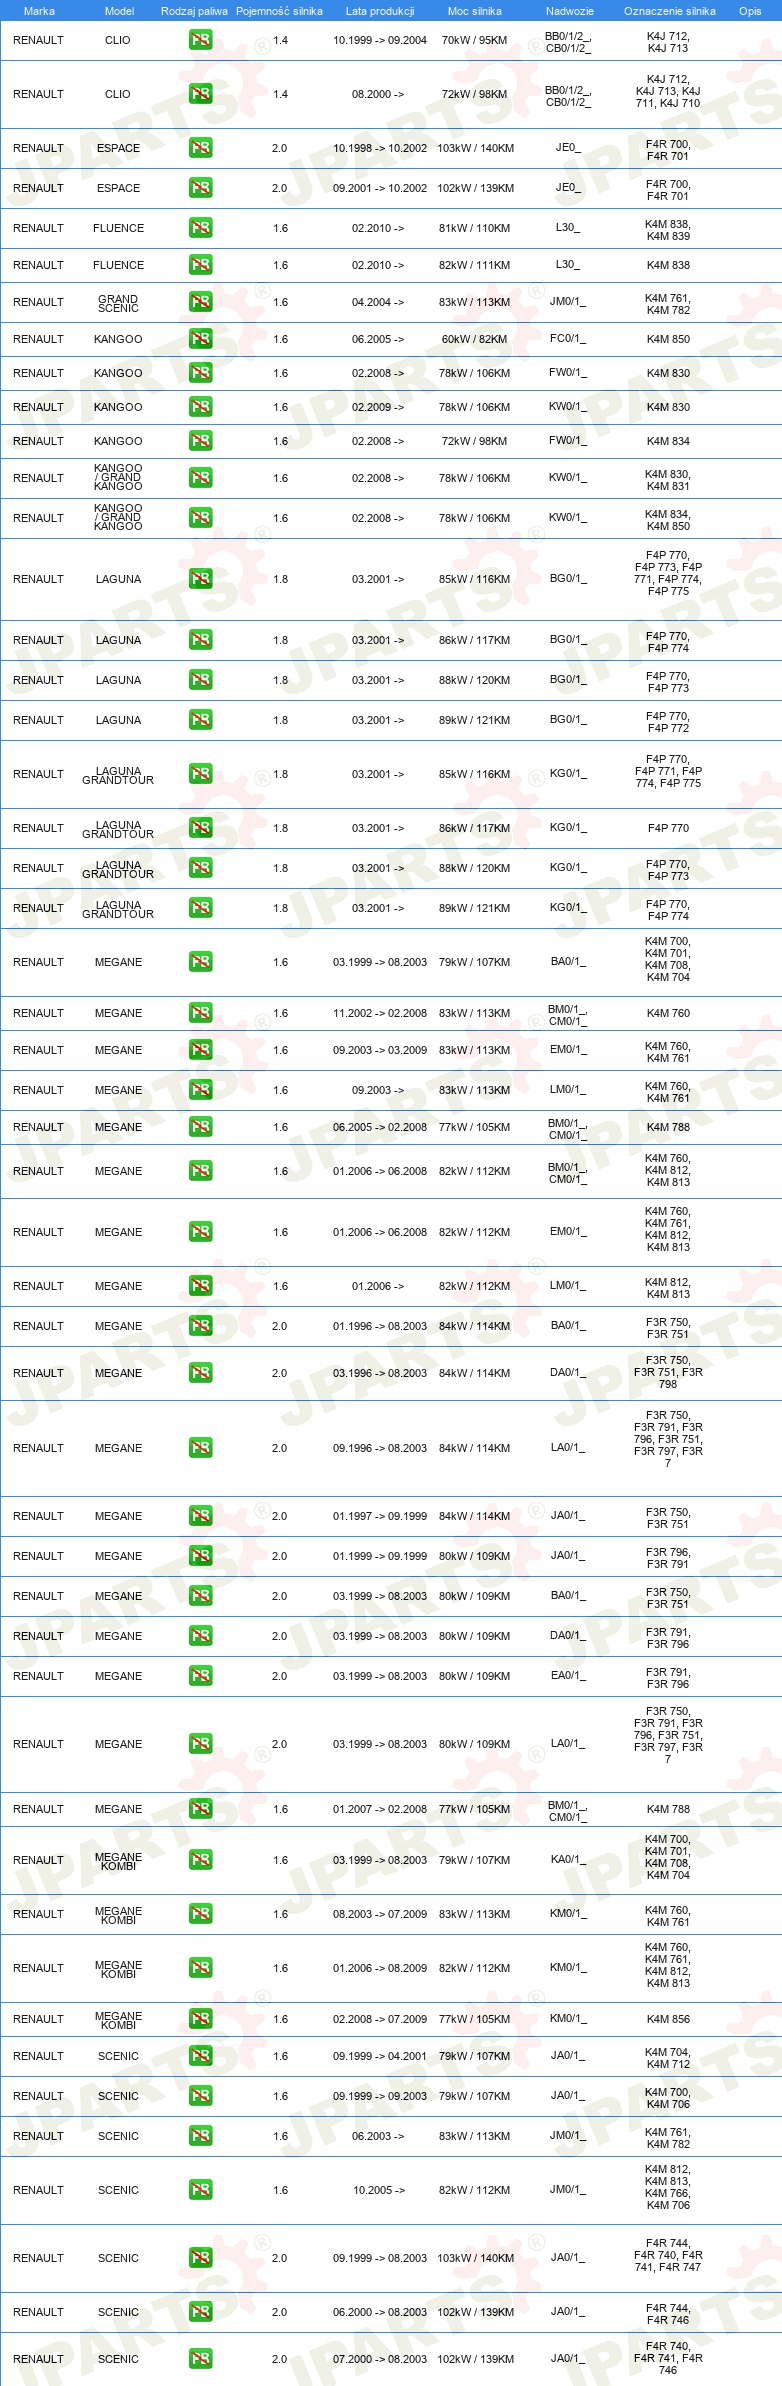Click the 'FC0/1_' body code cell

click(x=568, y=339)
